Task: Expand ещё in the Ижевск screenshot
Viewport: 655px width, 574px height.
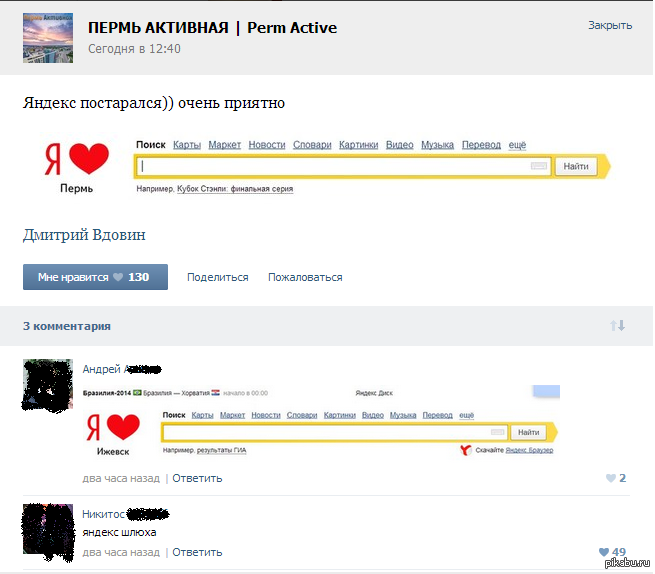Action: click(x=467, y=415)
